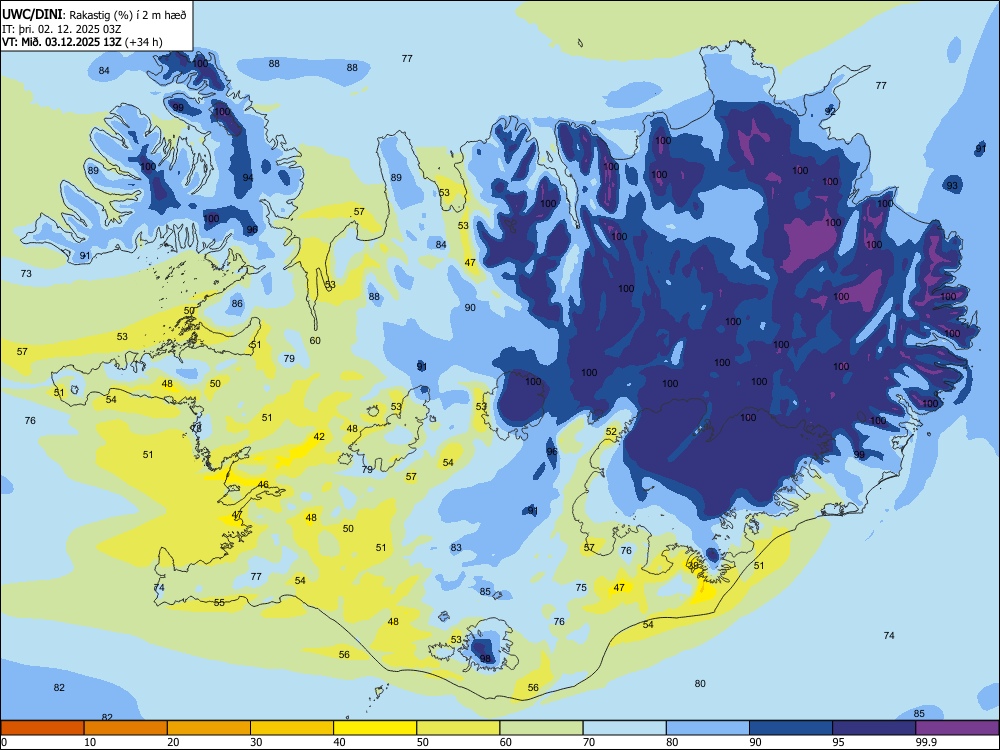Select the 30–40 legend color block
The height and width of the screenshot is (750, 1000).
[292, 728]
